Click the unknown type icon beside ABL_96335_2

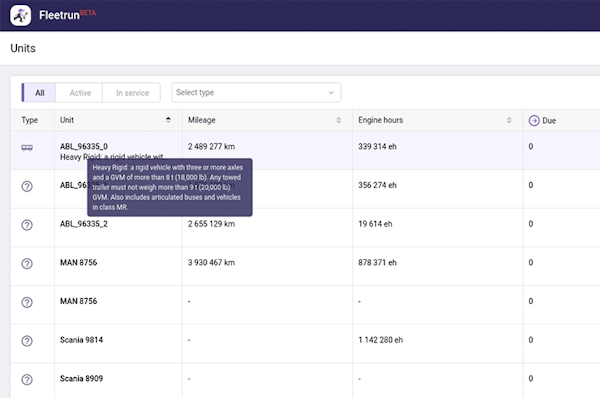pos(27,225)
